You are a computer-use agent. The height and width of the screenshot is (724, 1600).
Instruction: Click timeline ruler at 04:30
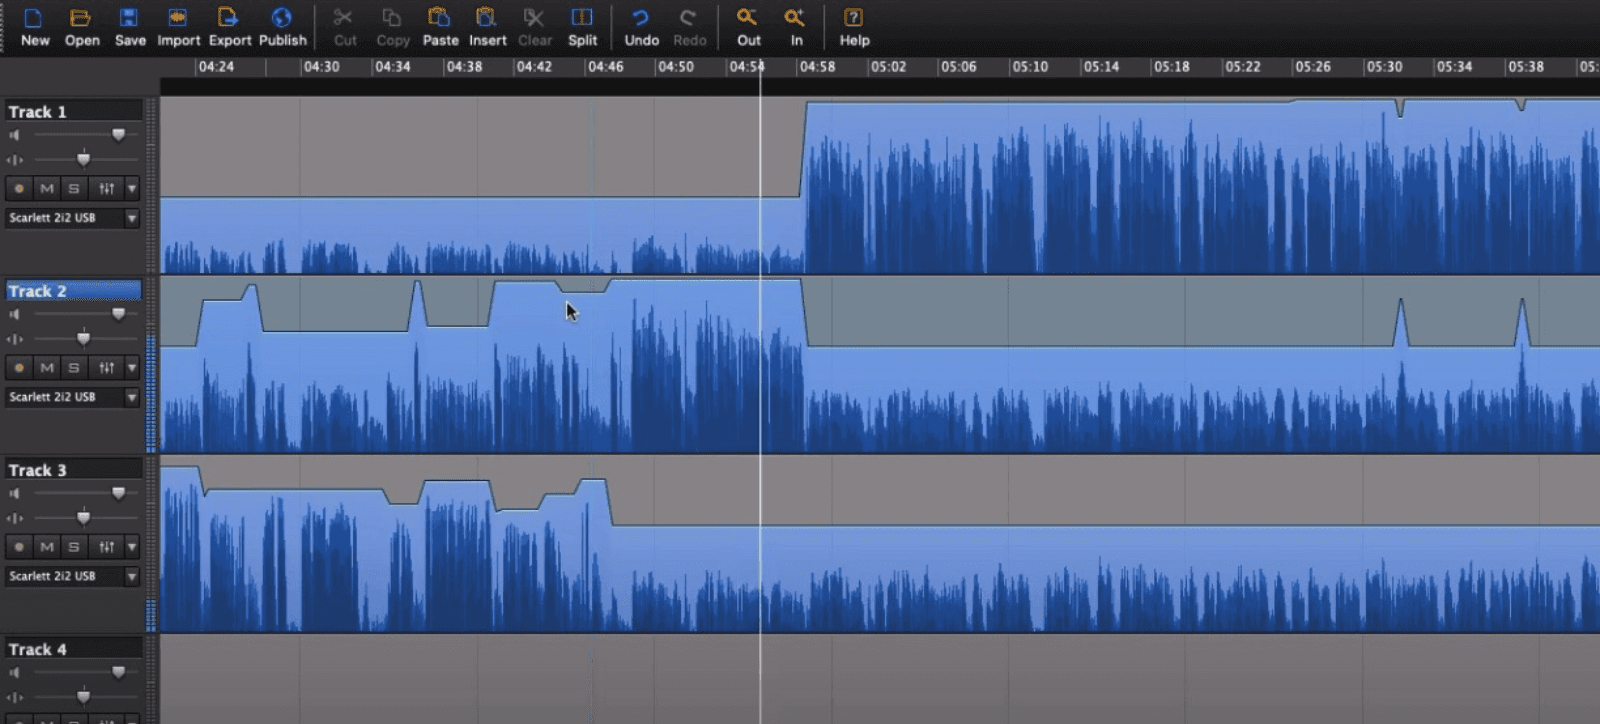pos(321,67)
